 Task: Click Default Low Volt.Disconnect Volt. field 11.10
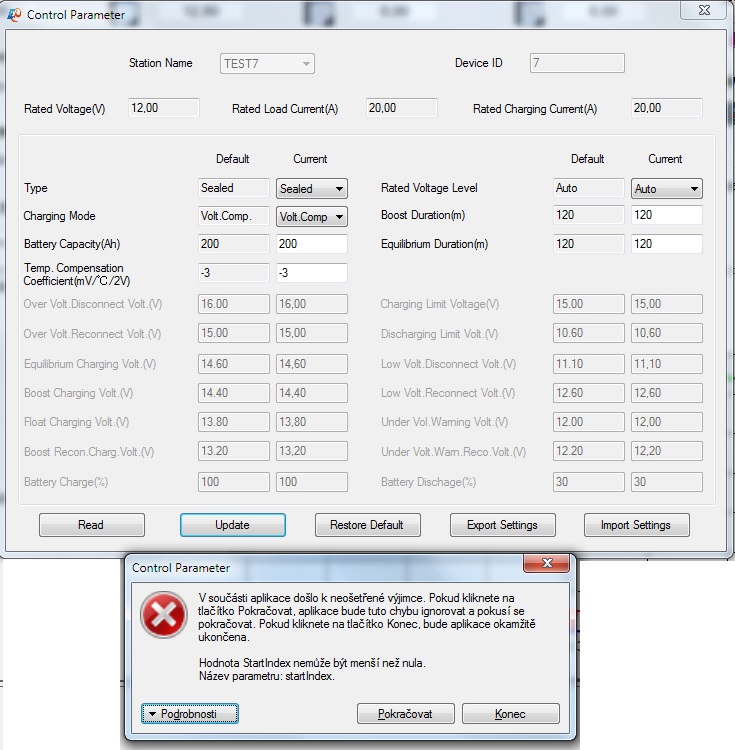tap(589, 364)
